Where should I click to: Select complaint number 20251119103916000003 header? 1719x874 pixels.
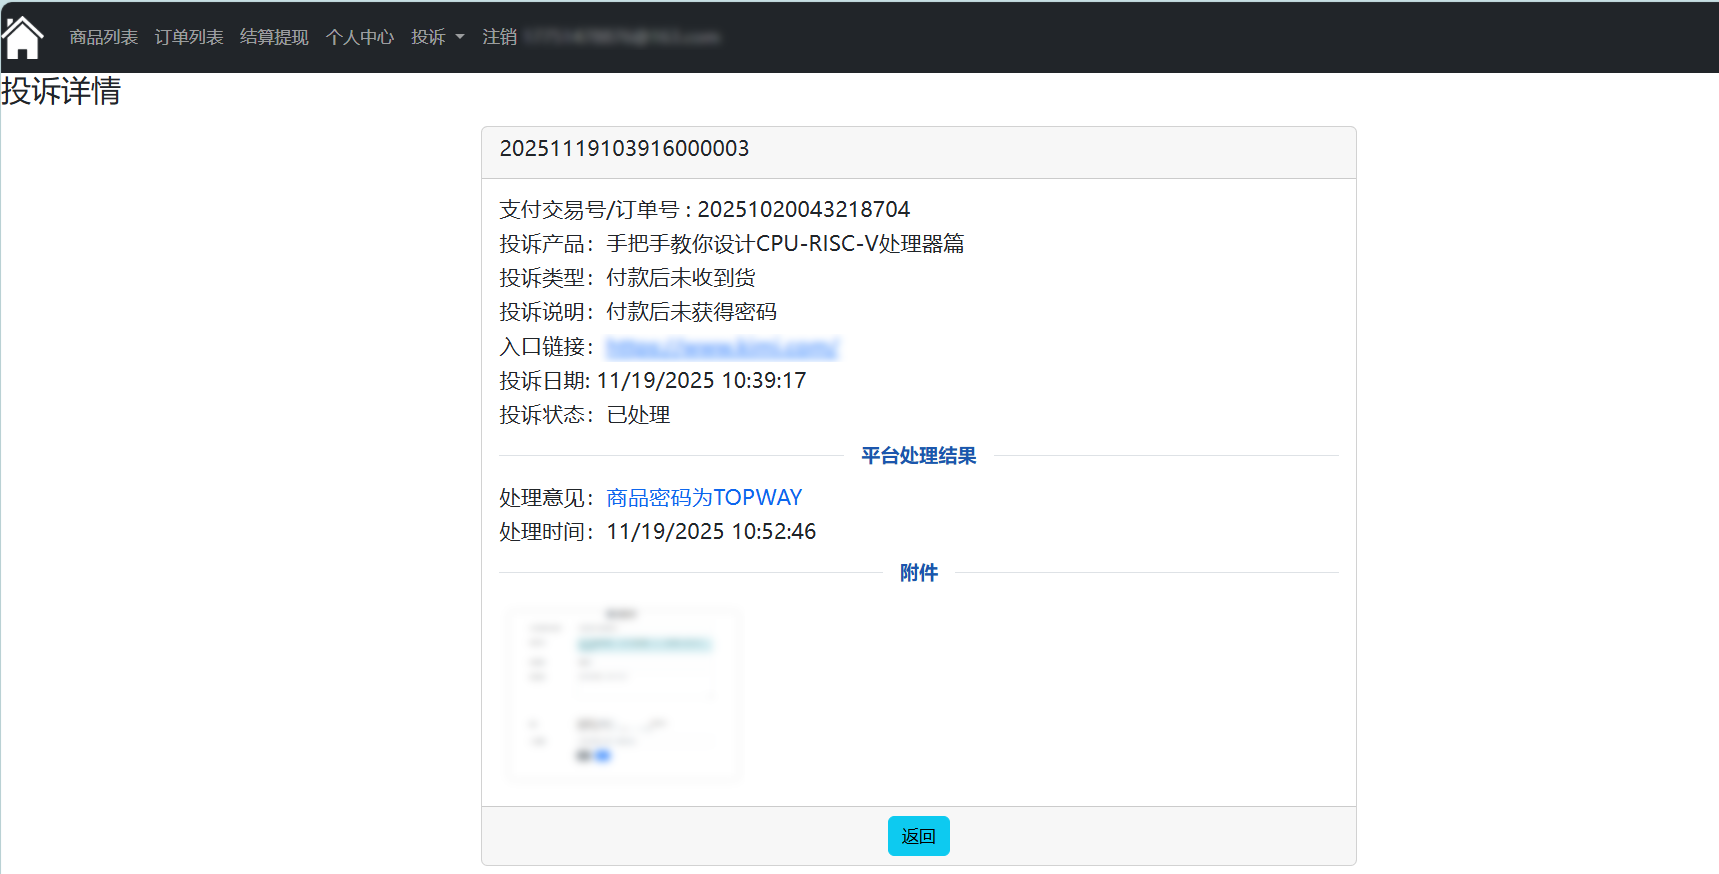tap(624, 149)
